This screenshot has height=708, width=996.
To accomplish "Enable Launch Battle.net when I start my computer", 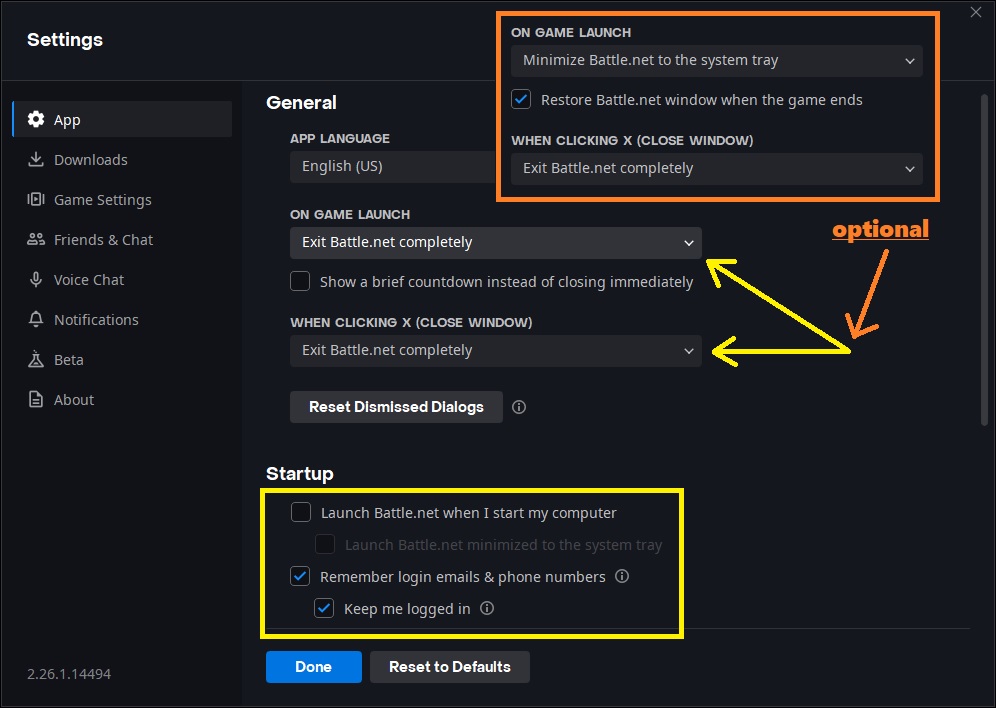I will (301, 513).
